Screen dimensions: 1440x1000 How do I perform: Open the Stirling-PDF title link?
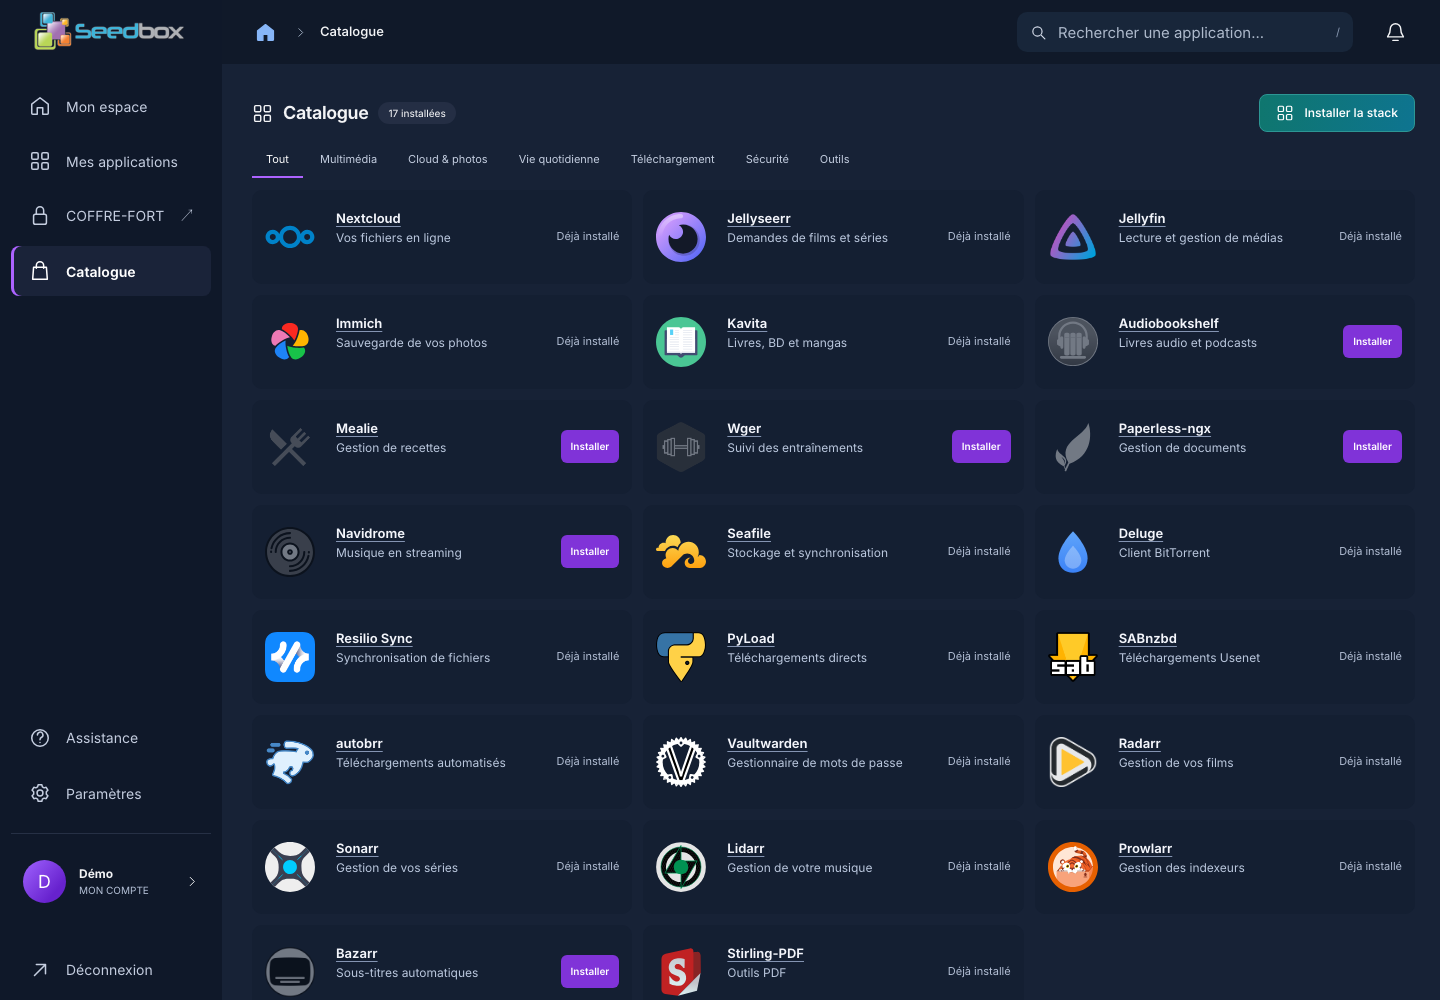click(765, 954)
